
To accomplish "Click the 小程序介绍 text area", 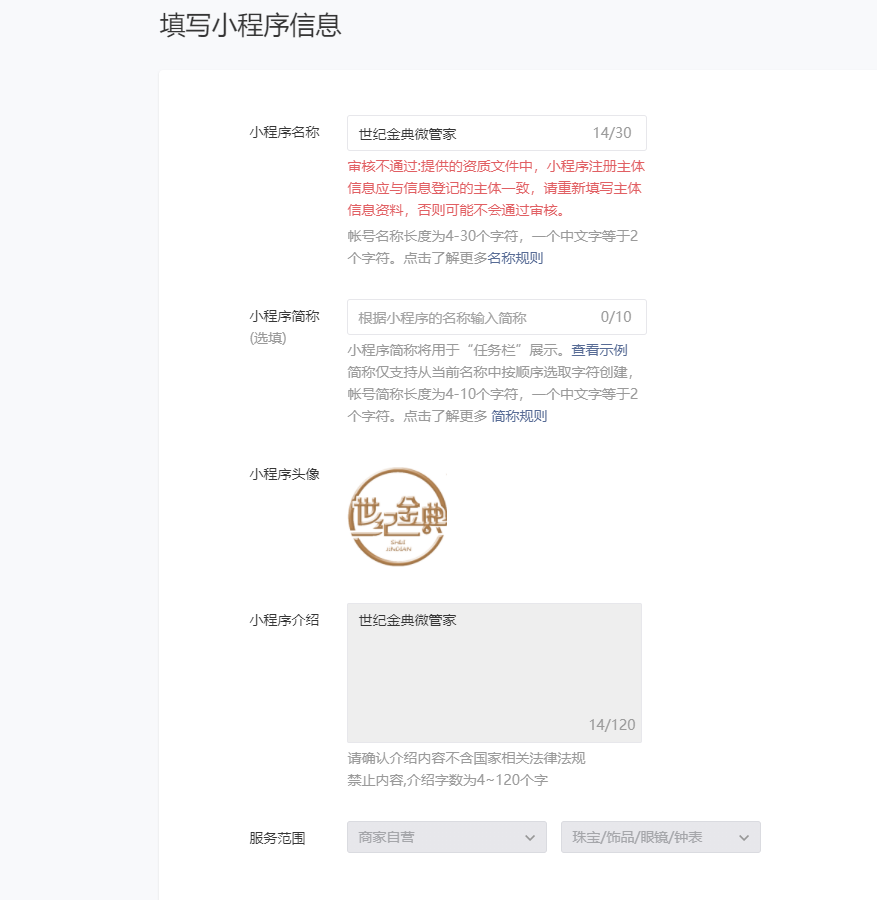I will (x=494, y=673).
